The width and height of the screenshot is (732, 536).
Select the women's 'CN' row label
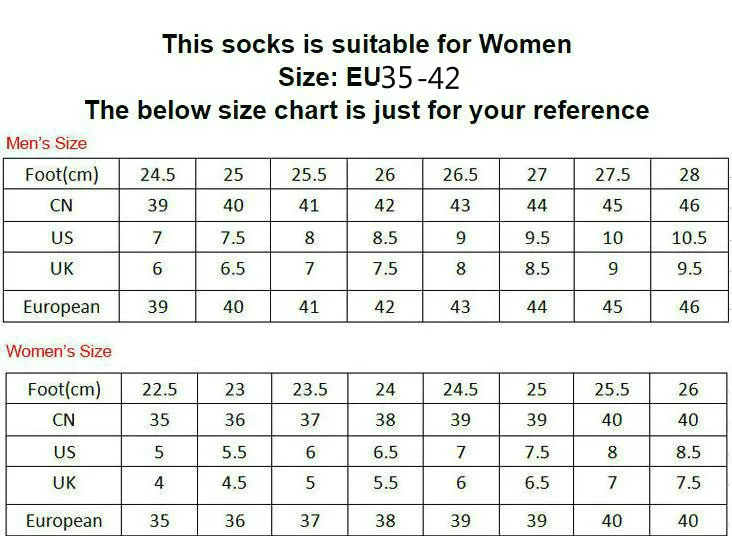point(64,420)
